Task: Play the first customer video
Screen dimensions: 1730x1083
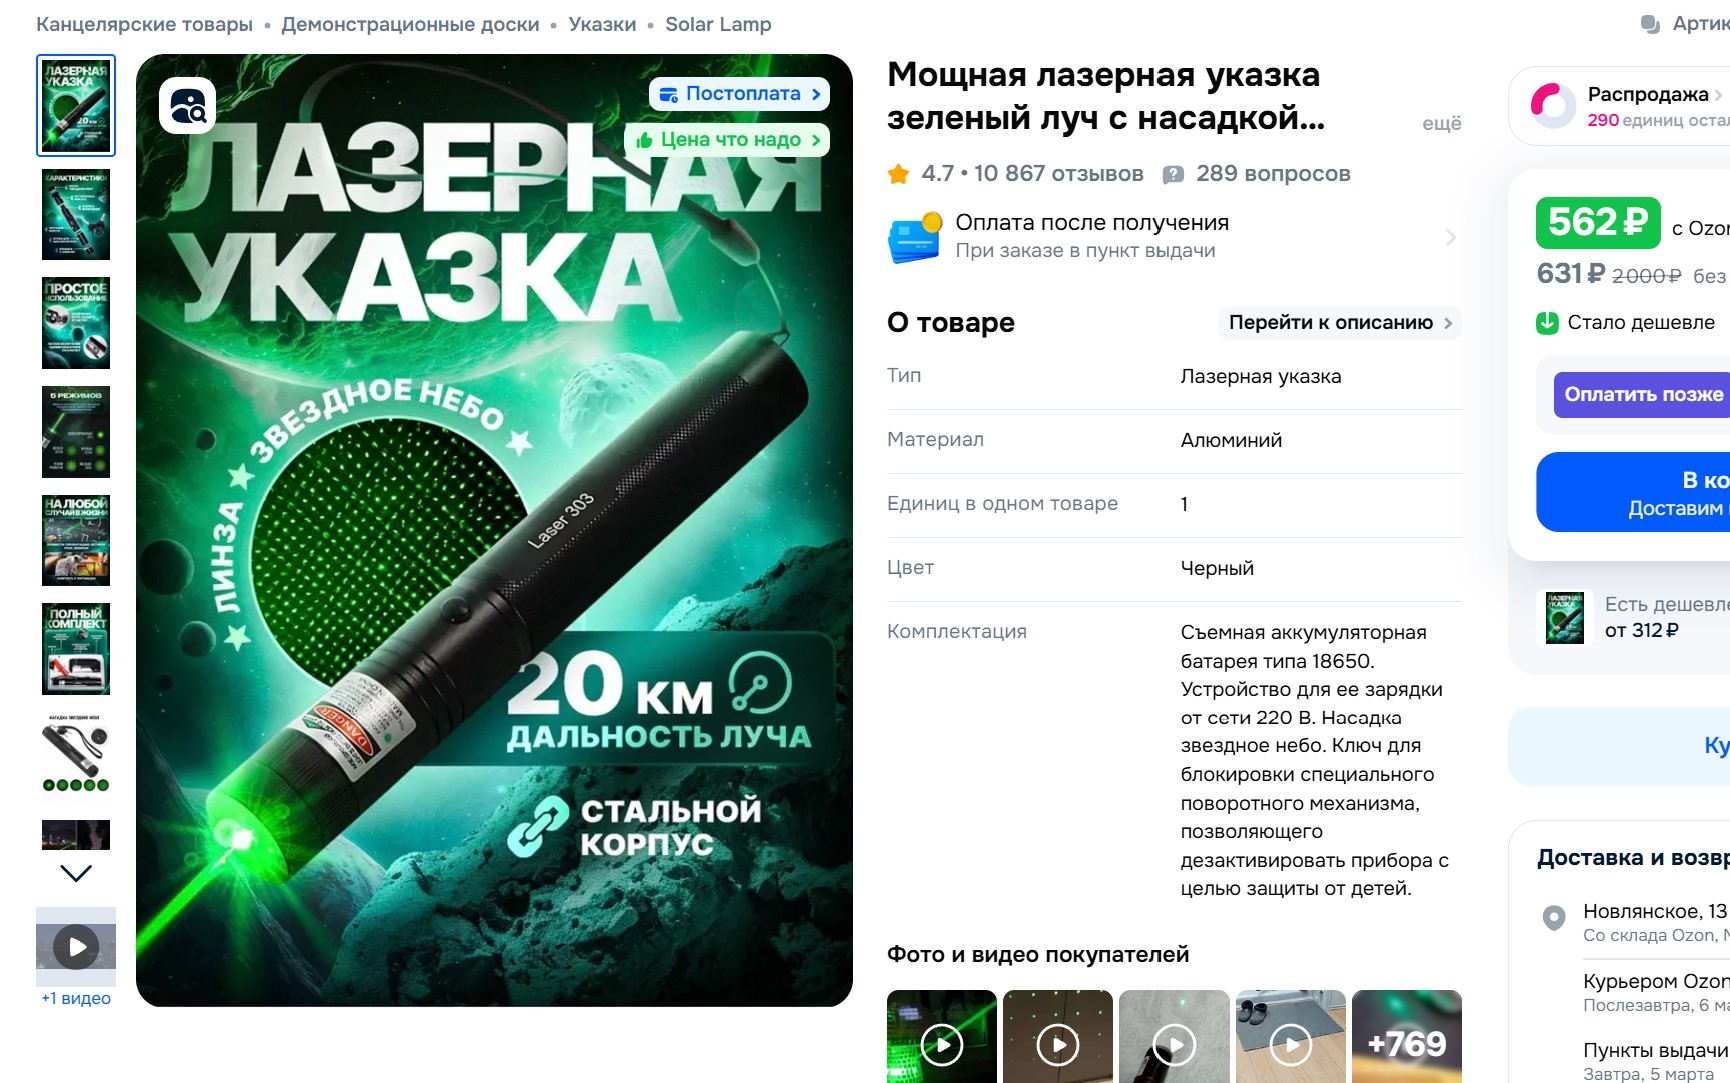Action: [942, 1044]
